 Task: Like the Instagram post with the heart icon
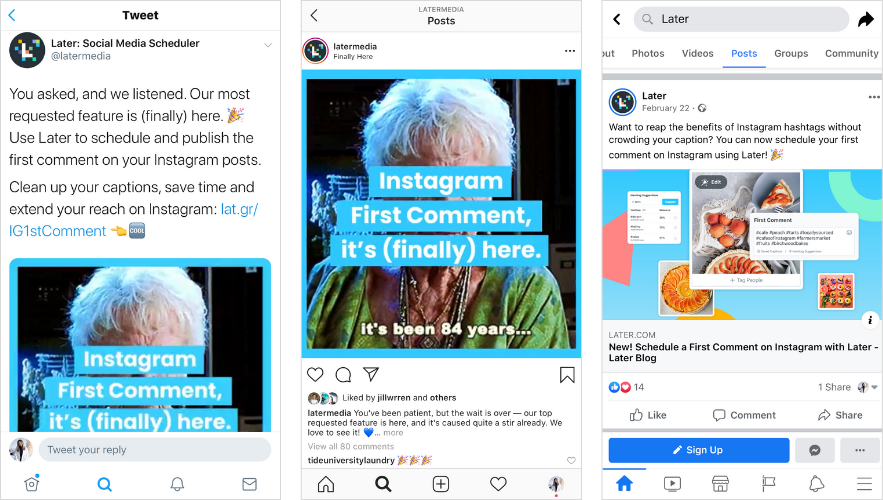click(315, 374)
